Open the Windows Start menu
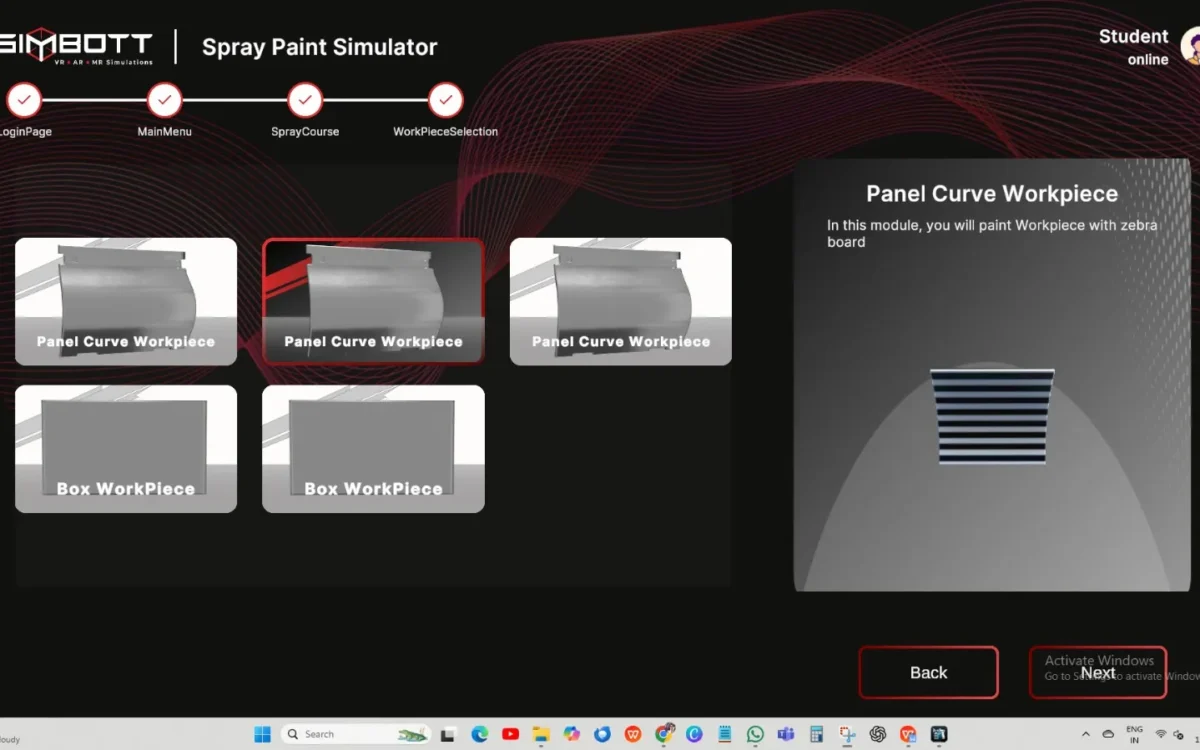This screenshot has width=1200, height=750. [x=262, y=733]
